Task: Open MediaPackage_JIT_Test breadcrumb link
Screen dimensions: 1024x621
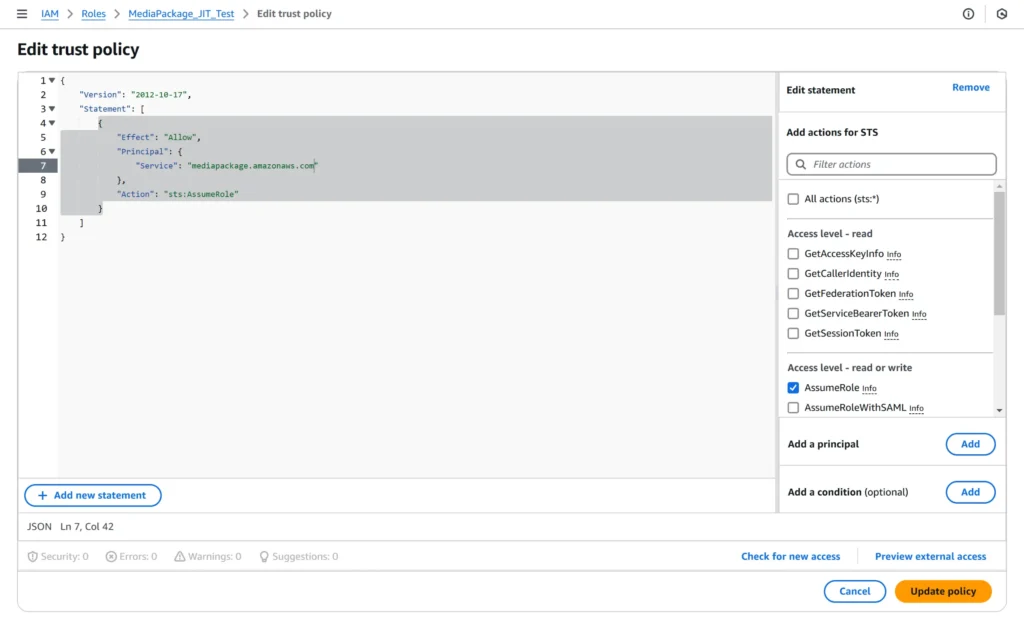Action: [x=181, y=14]
